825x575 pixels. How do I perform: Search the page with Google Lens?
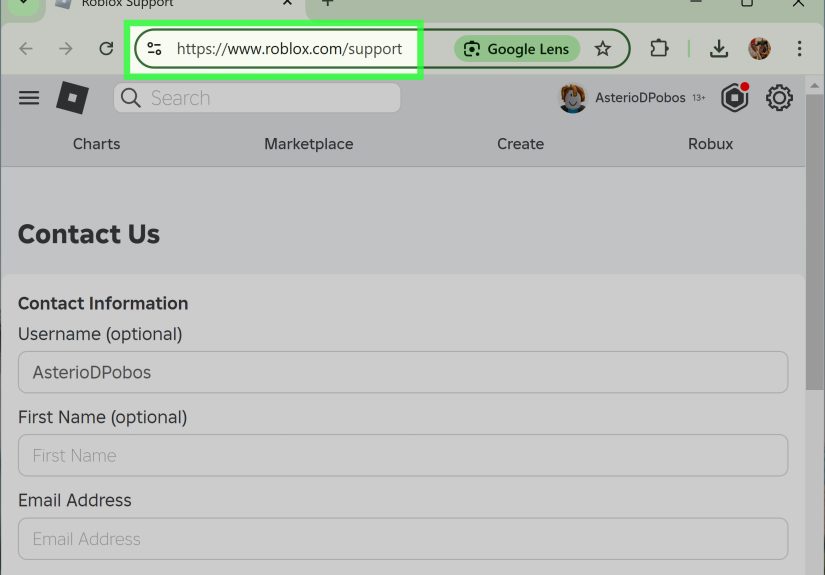pyautogui.click(x=517, y=49)
